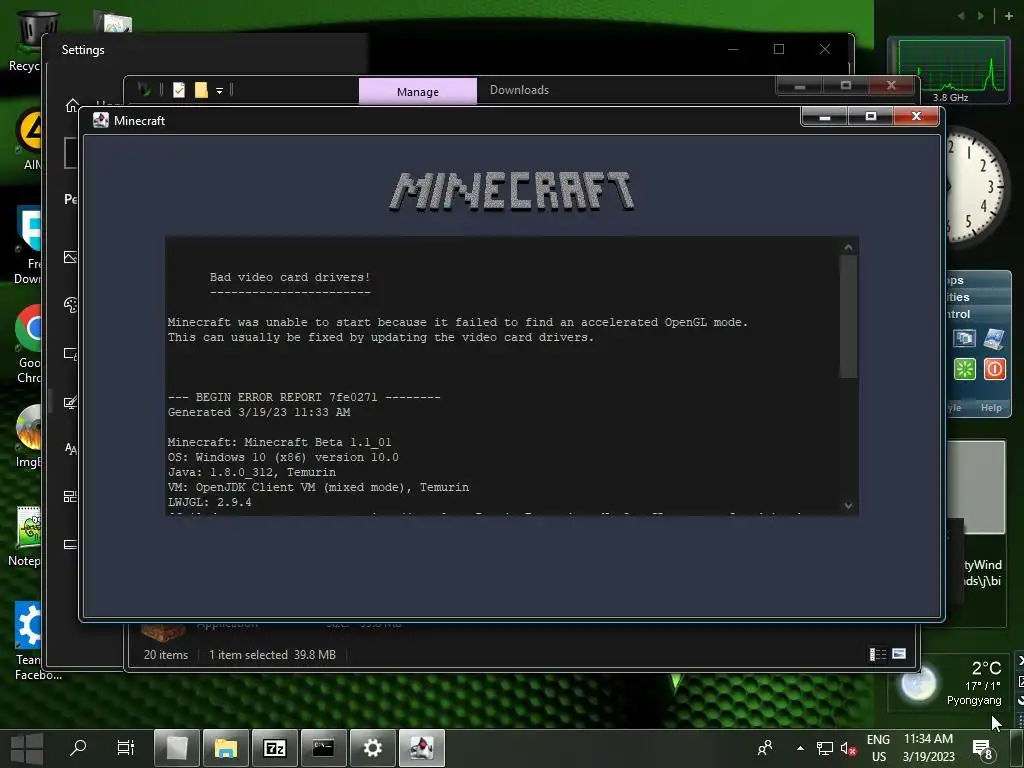Open Notepad++ desktop icon
The image size is (1024, 768).
(26, 537)
